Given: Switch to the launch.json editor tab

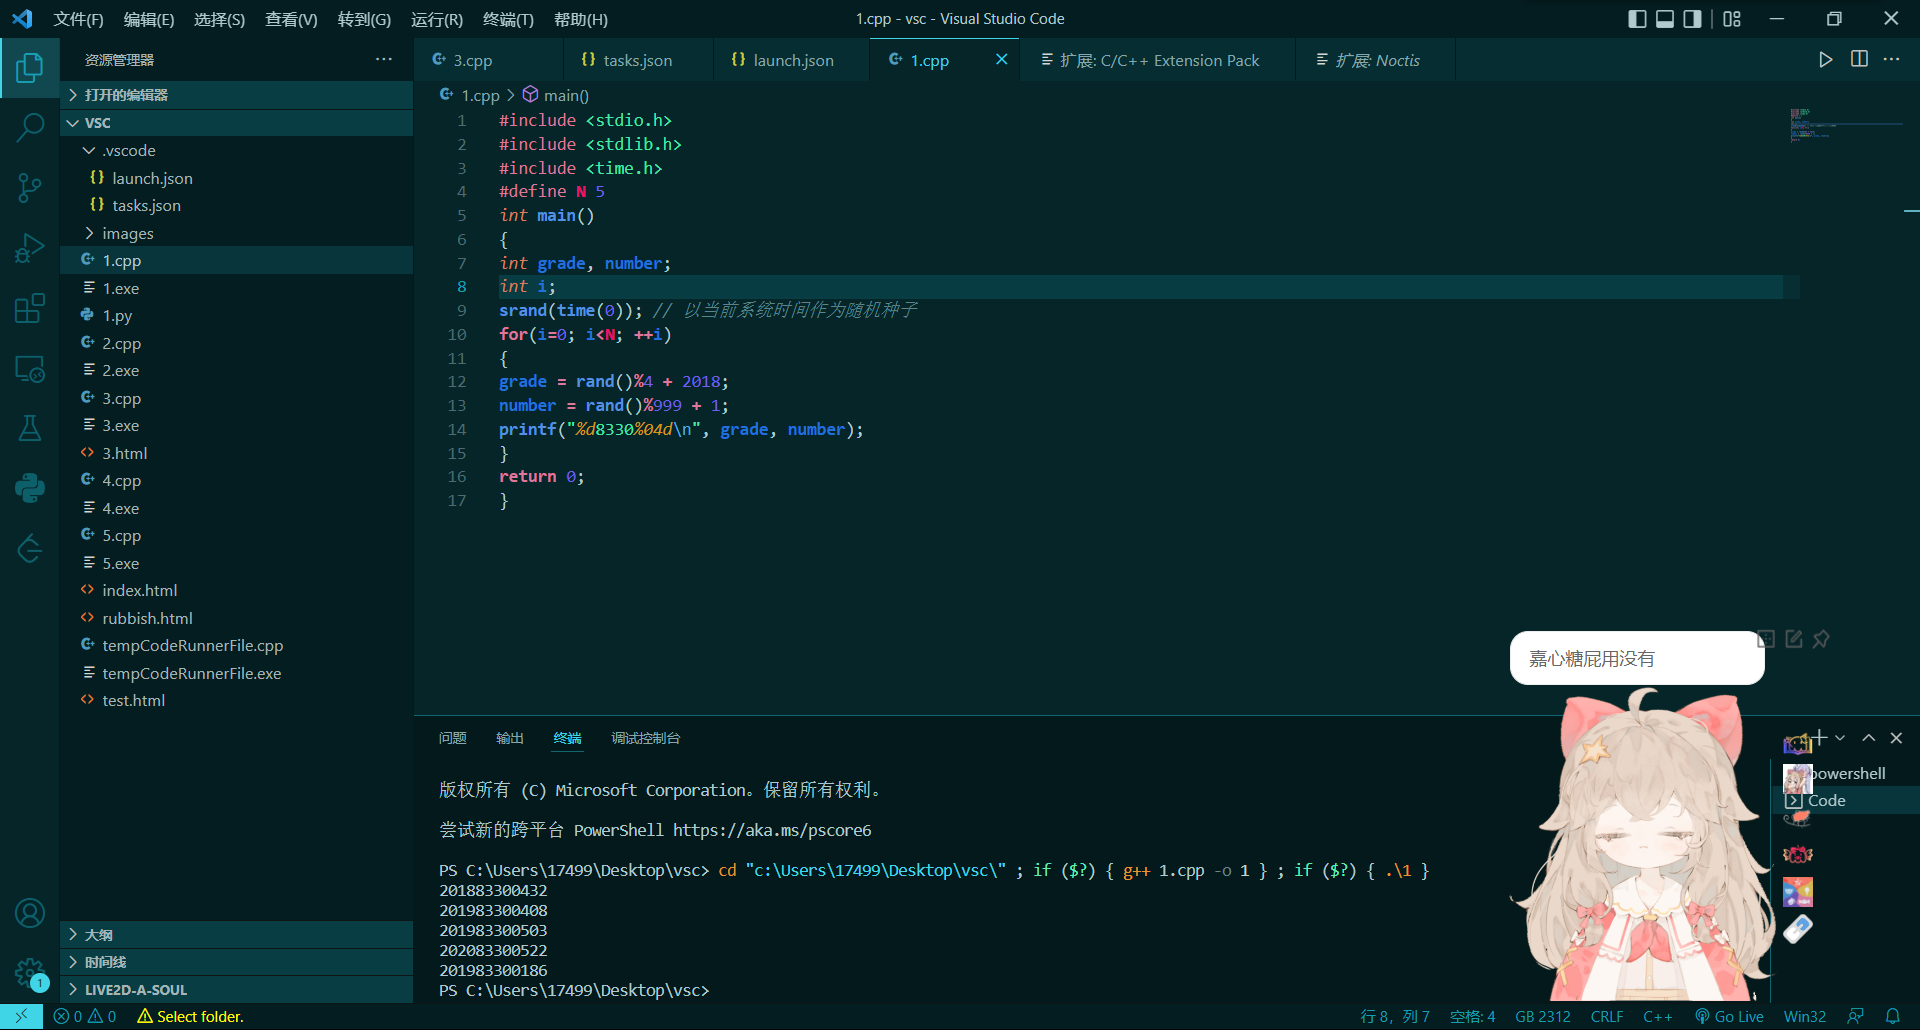Looking at the screenshot, I should pyautogui.click(x=792, y=60).
